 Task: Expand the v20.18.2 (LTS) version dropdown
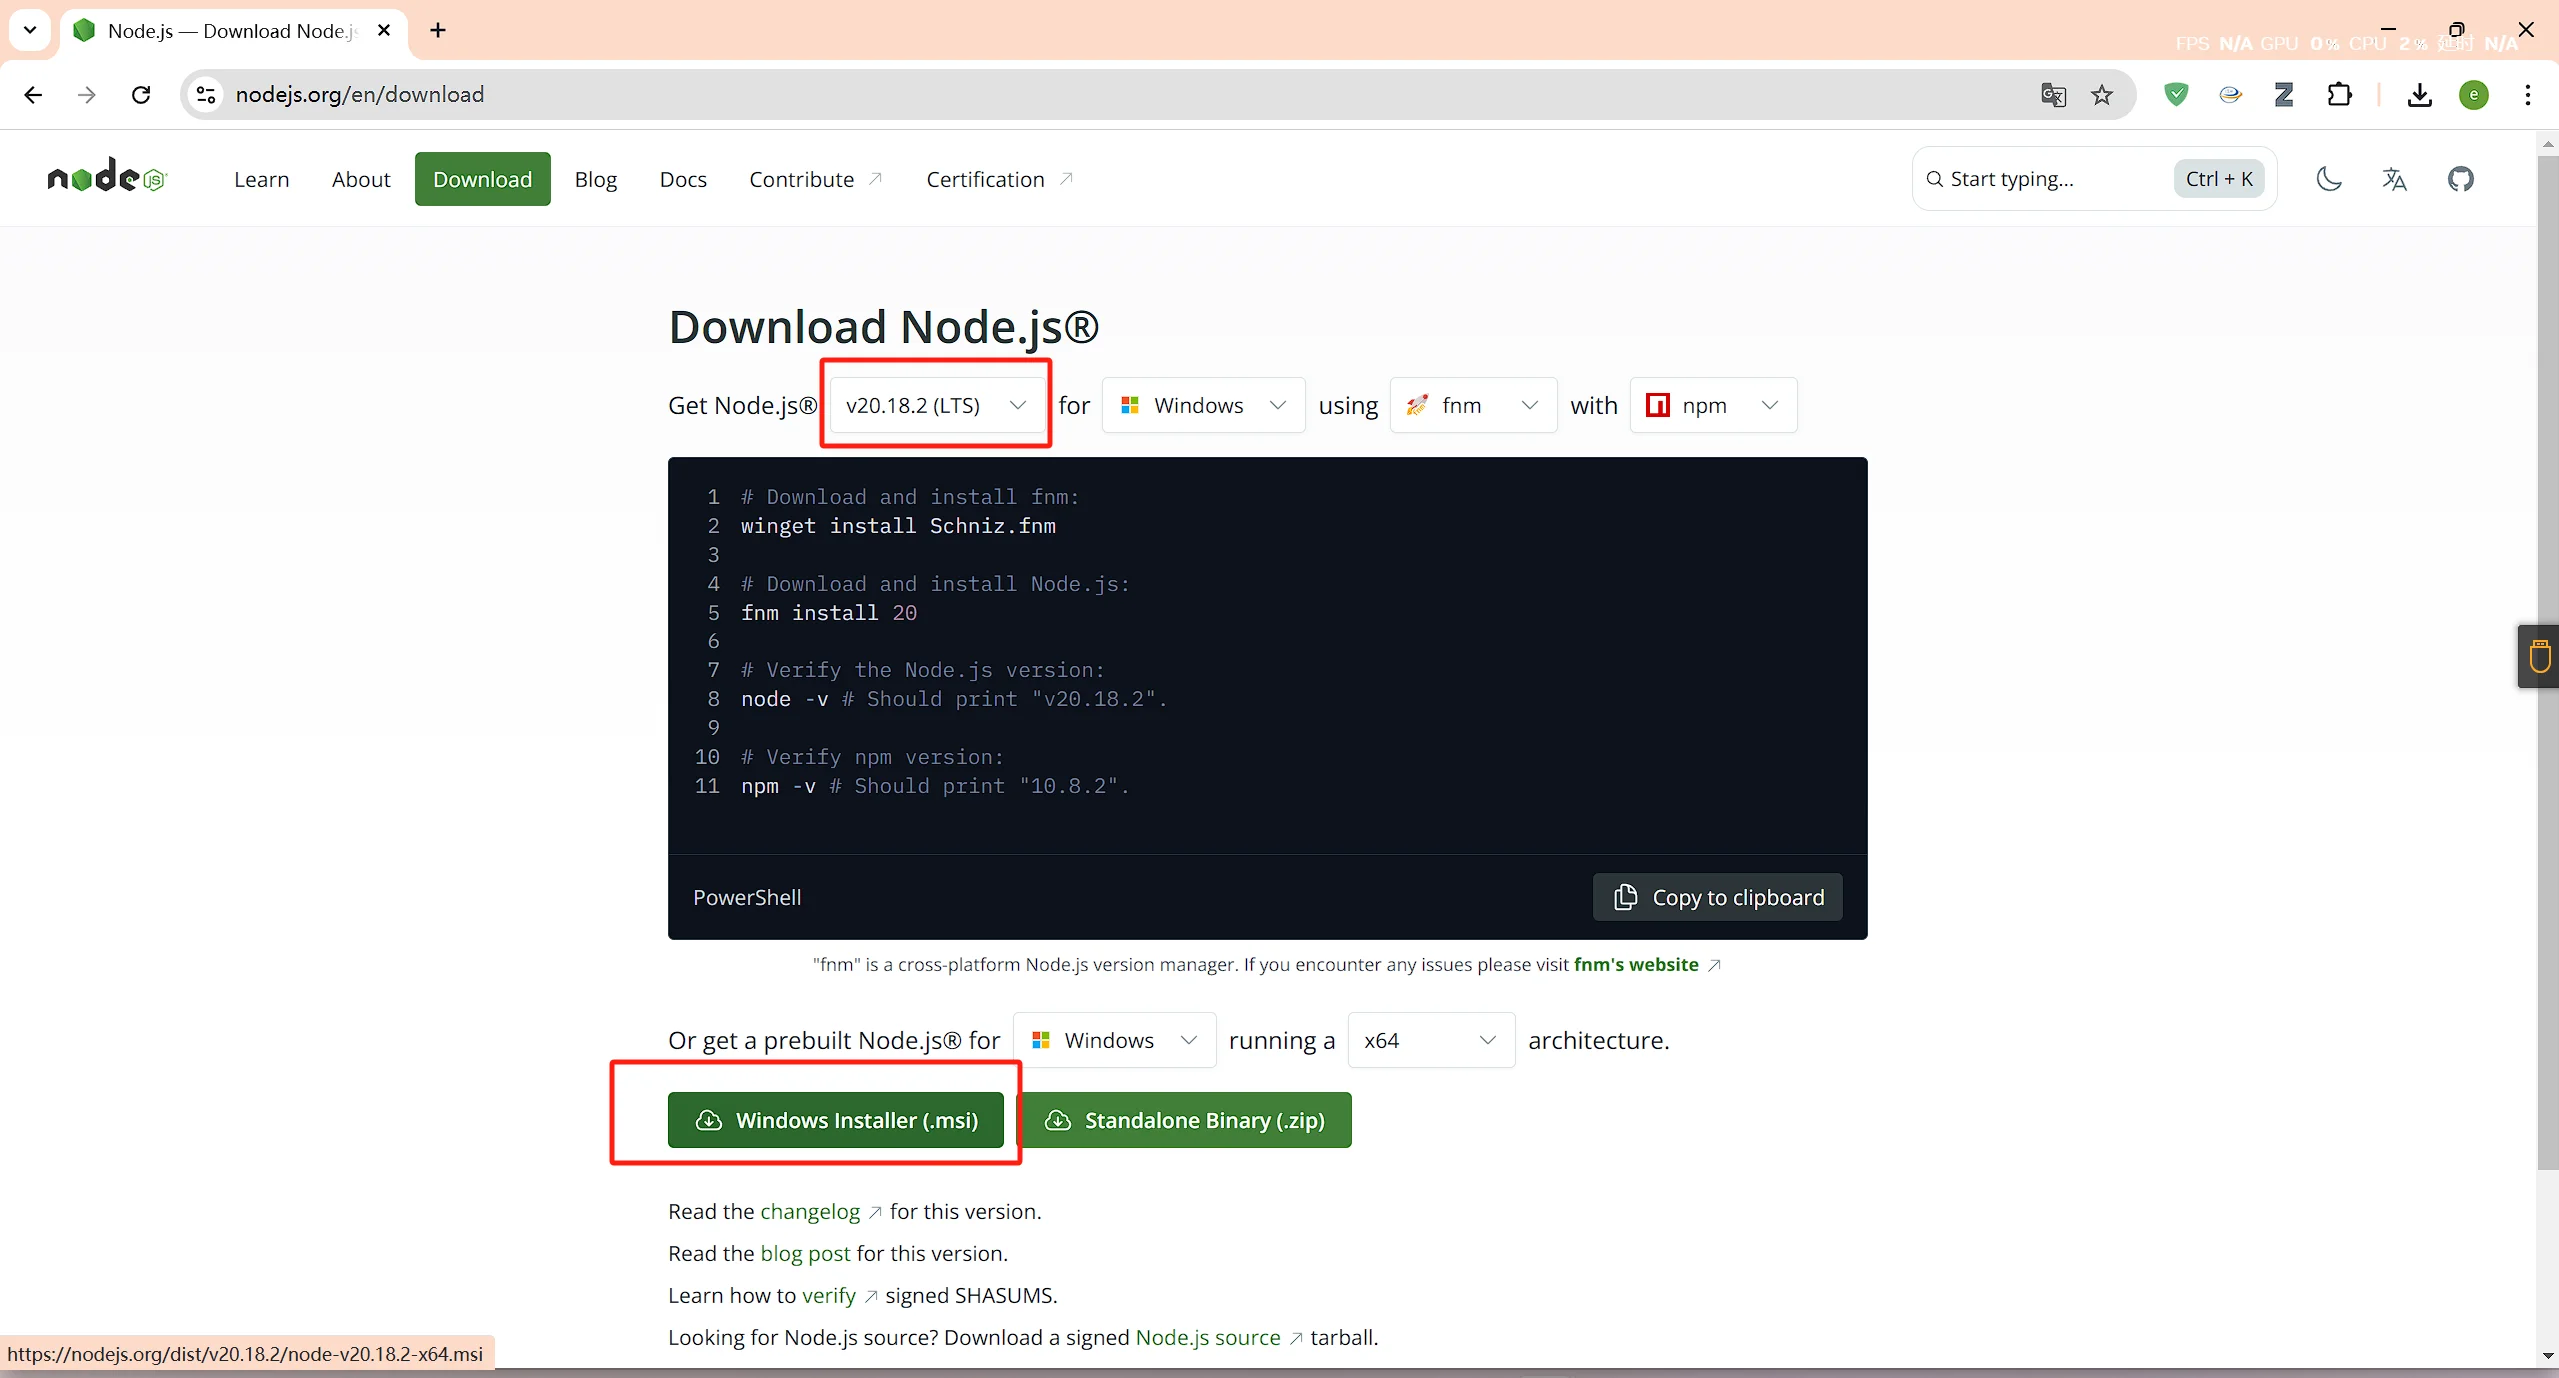click(936, 405)
